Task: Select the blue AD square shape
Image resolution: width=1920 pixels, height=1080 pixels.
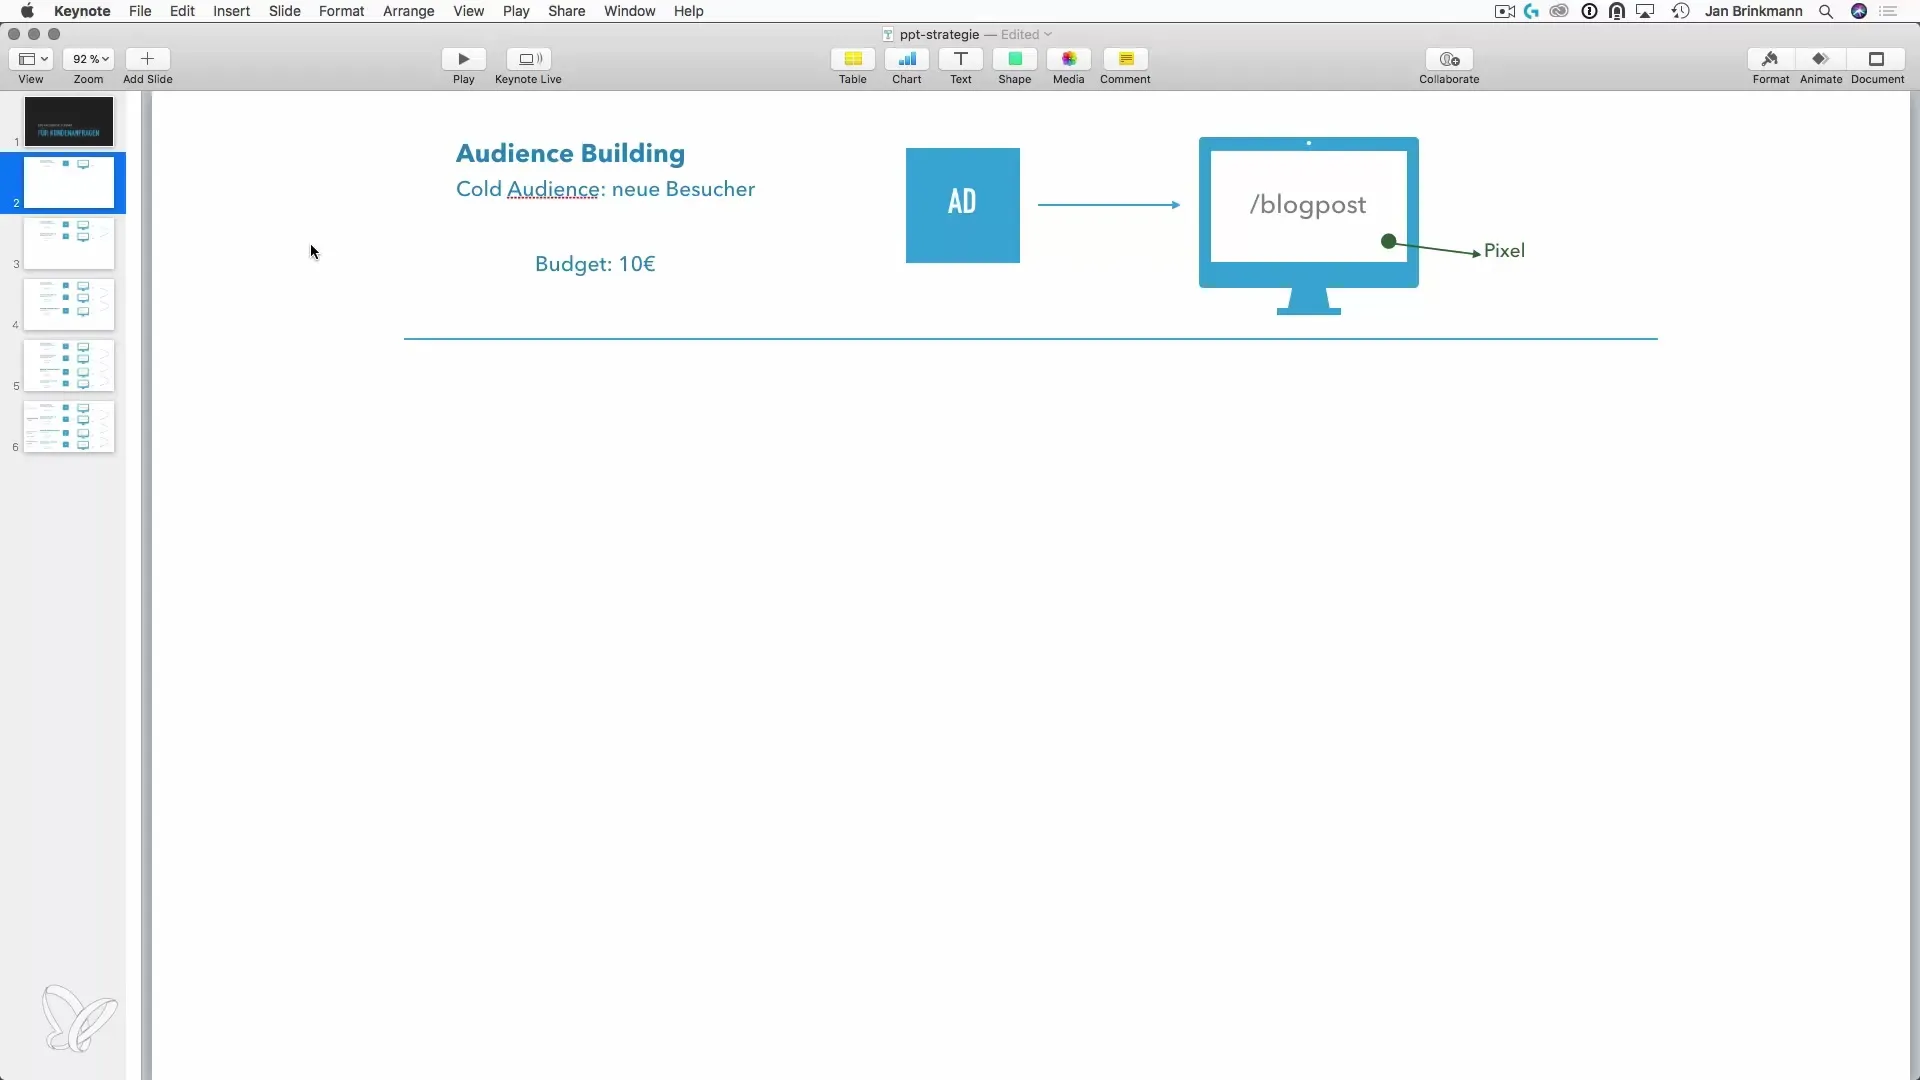Action: pos(963,205)
